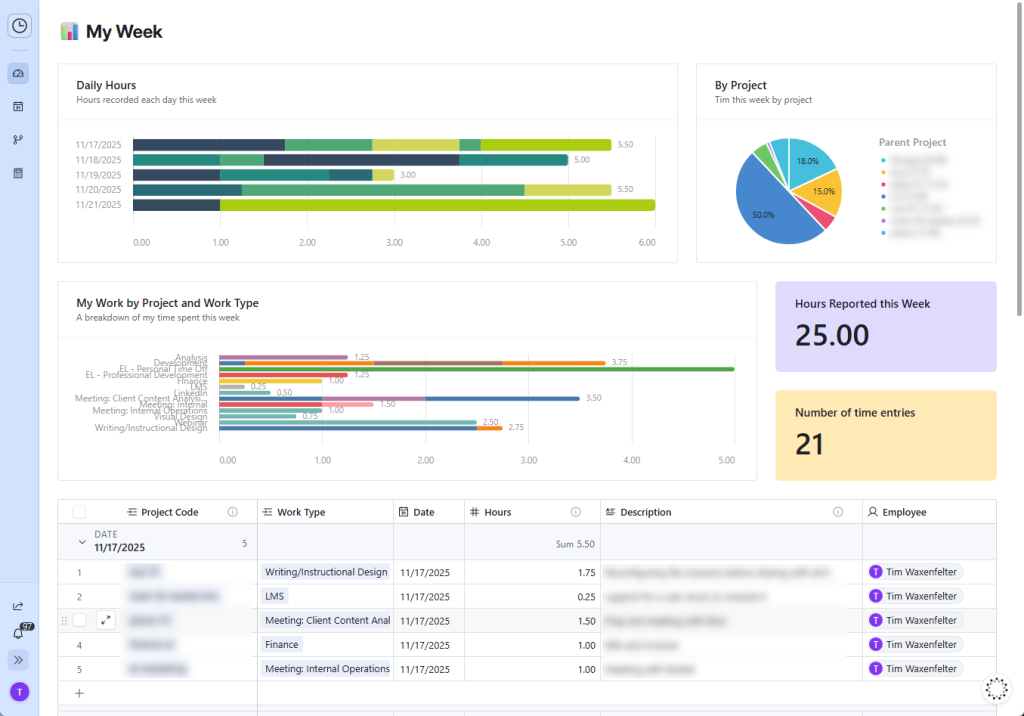Image resolution: width=1024 pixels, height=716 pixels.
Task: Click the long green EL - Personal Time Off bar
Action: [477, 369]
